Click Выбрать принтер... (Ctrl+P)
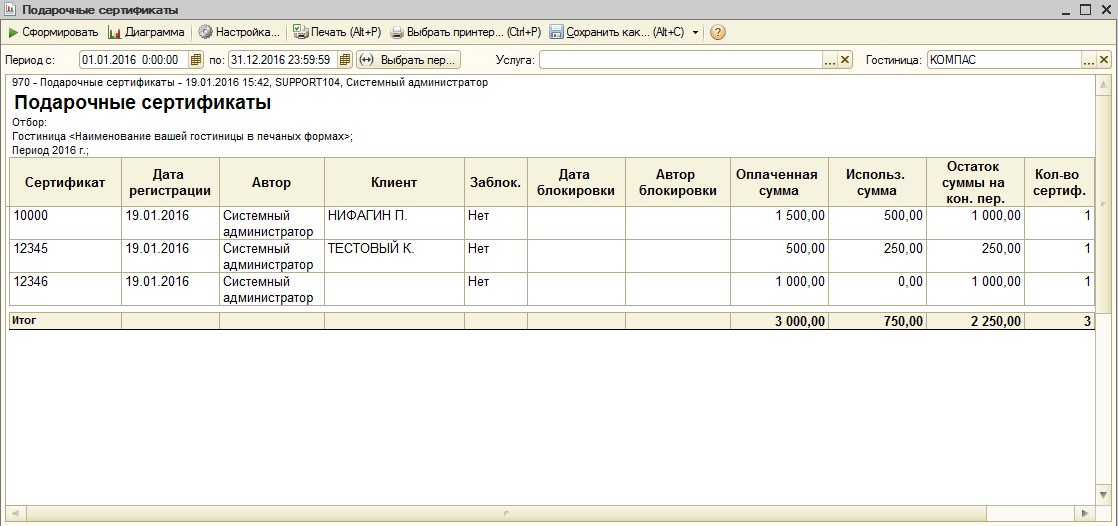Image resolution: width=1118 pixels, height=526 pixels. [465, 32]
